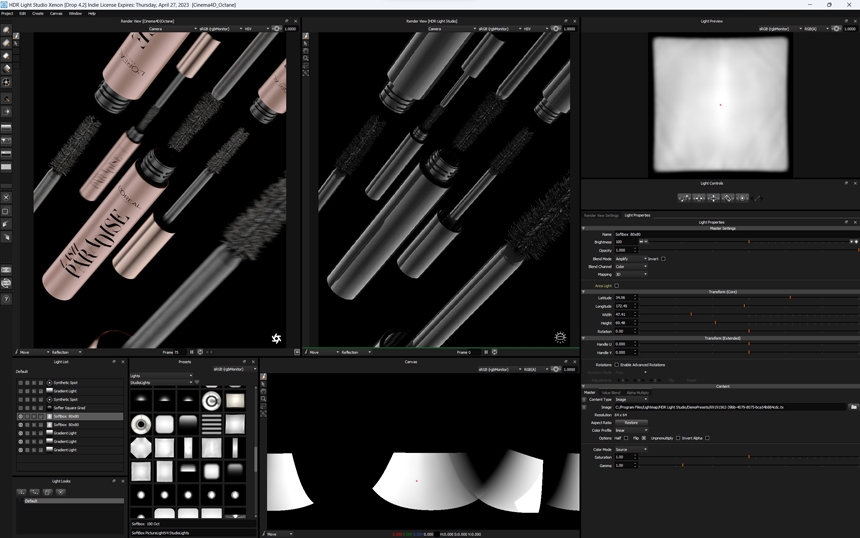Click the Gamma slider track
860x538 pixels.
pyautogui.click(x=749, y=465)
